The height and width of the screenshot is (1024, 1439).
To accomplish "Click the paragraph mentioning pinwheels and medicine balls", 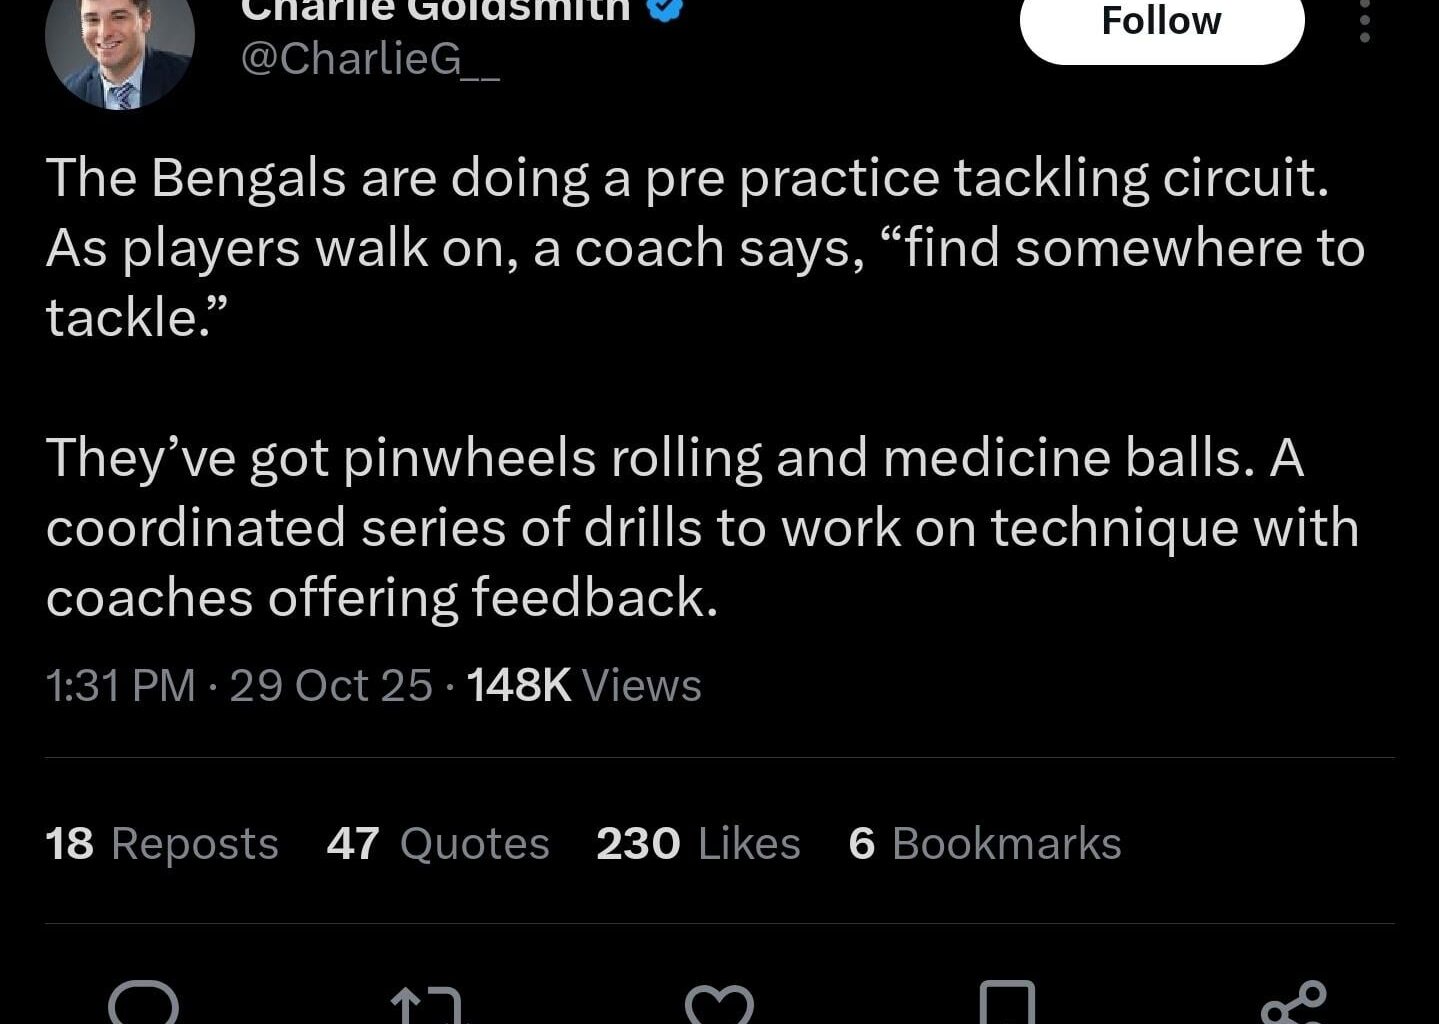I will coord(702,527).
